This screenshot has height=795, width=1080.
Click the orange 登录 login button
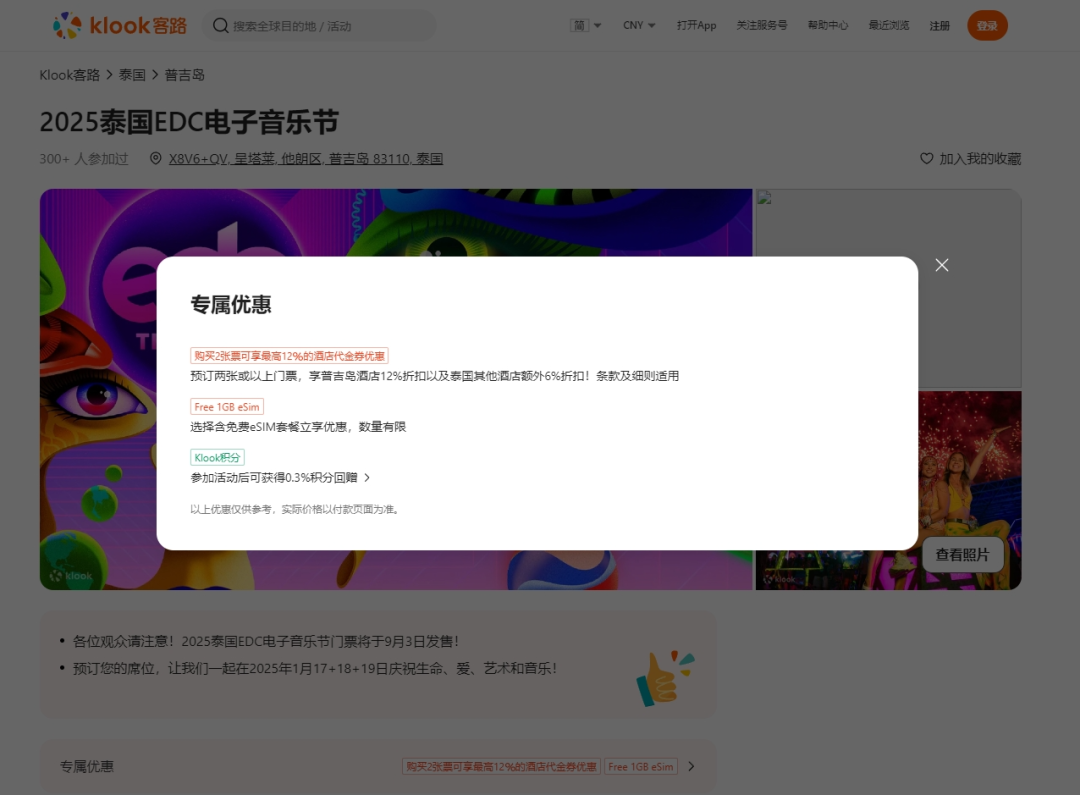coord(987,25)
